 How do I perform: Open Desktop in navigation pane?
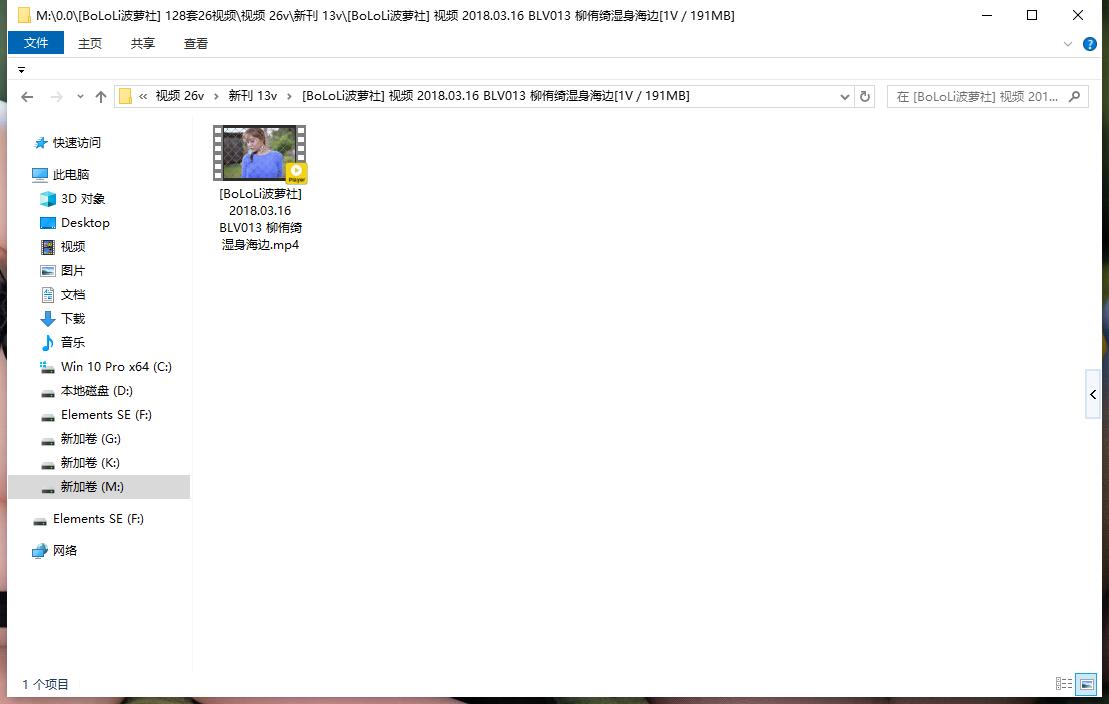tap(85, 222)
